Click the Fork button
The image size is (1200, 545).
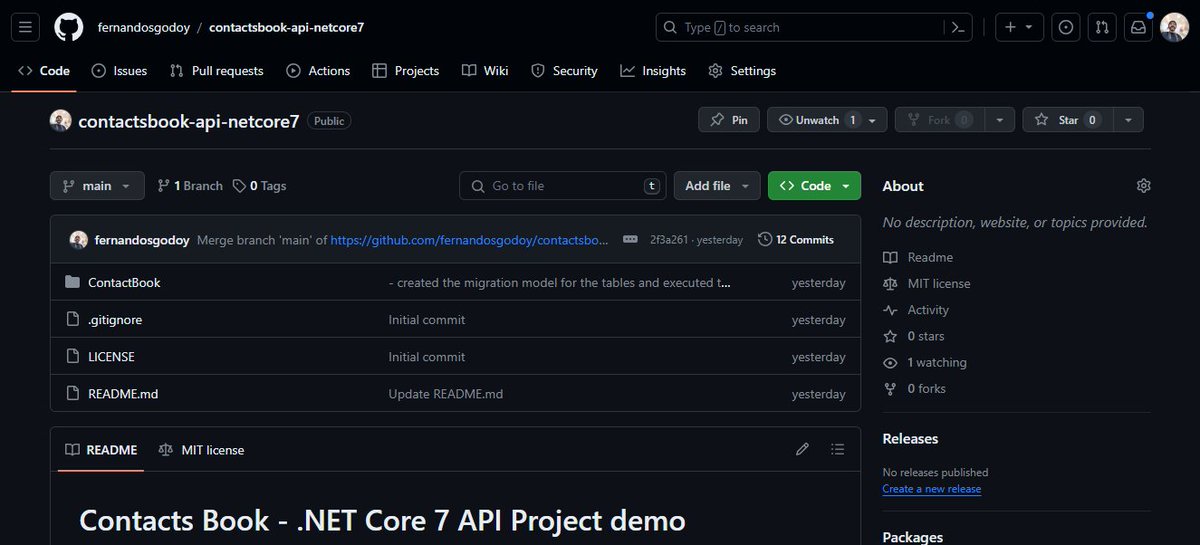click(x=939, y=120)
